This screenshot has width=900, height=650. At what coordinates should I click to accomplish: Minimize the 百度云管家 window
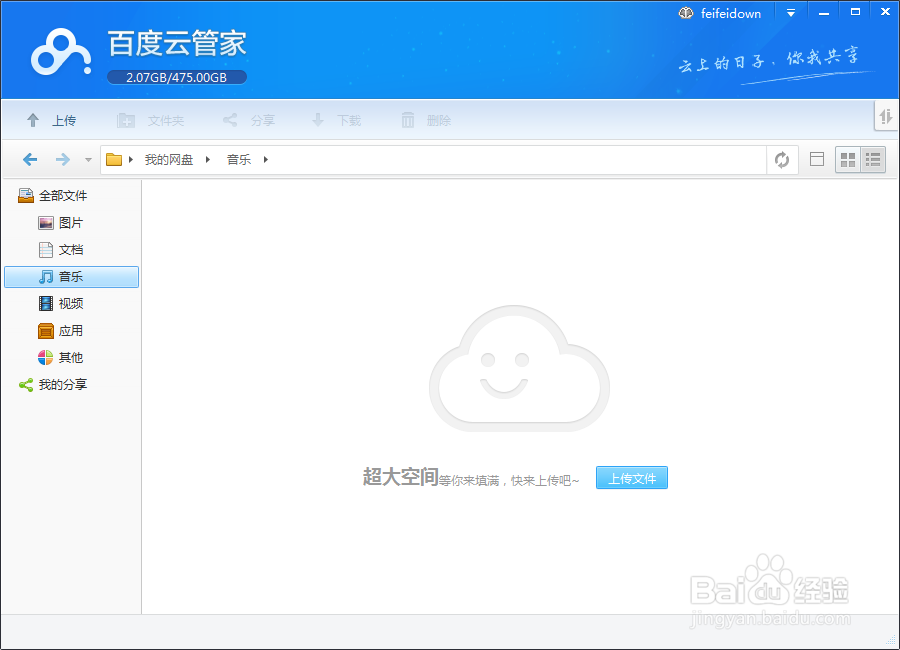[824, 13]
